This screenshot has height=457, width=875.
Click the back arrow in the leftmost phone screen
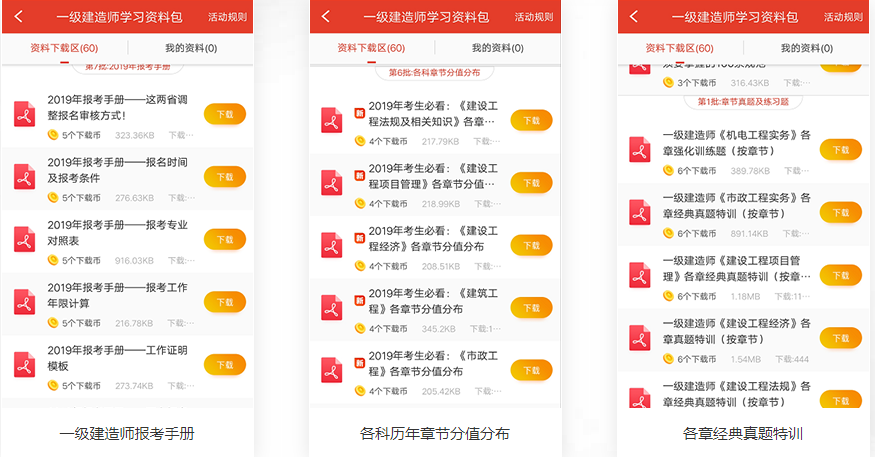coord(18,17)
